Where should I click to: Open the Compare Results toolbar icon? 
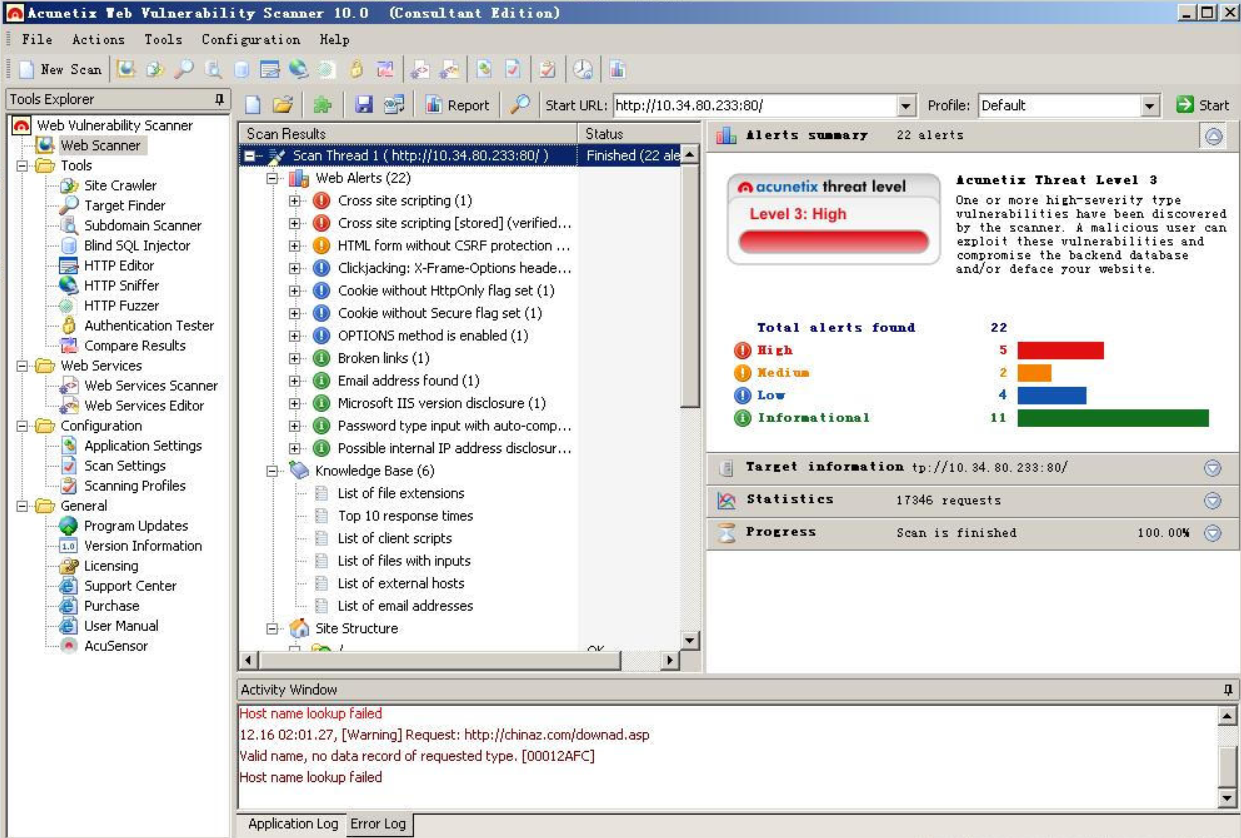[x=385, y=69]
